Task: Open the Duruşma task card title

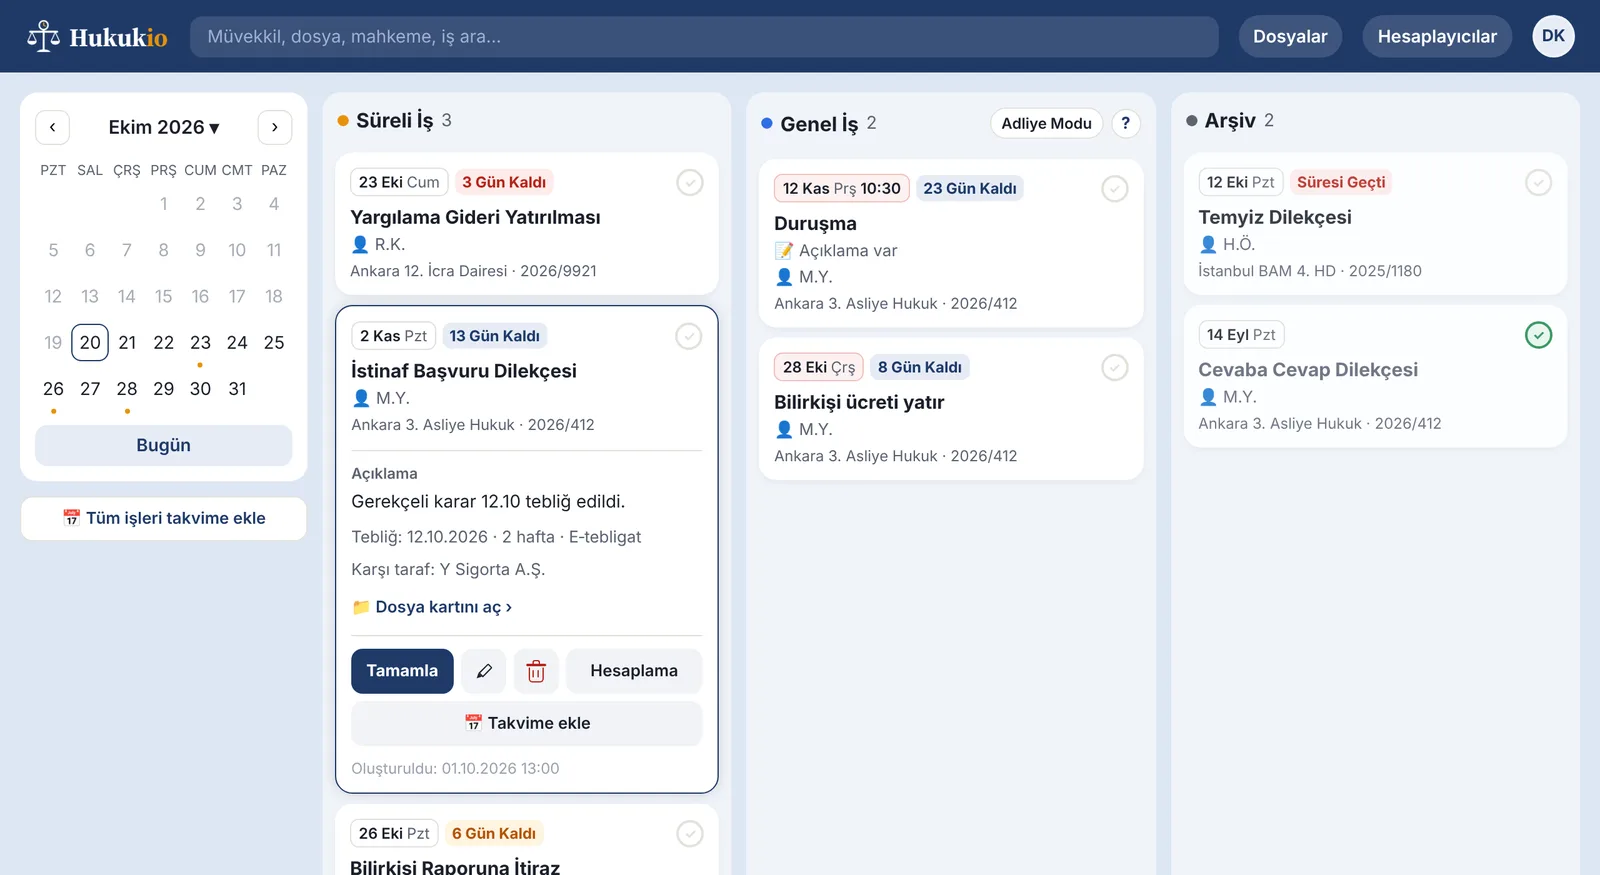Action: click(815, 223)
